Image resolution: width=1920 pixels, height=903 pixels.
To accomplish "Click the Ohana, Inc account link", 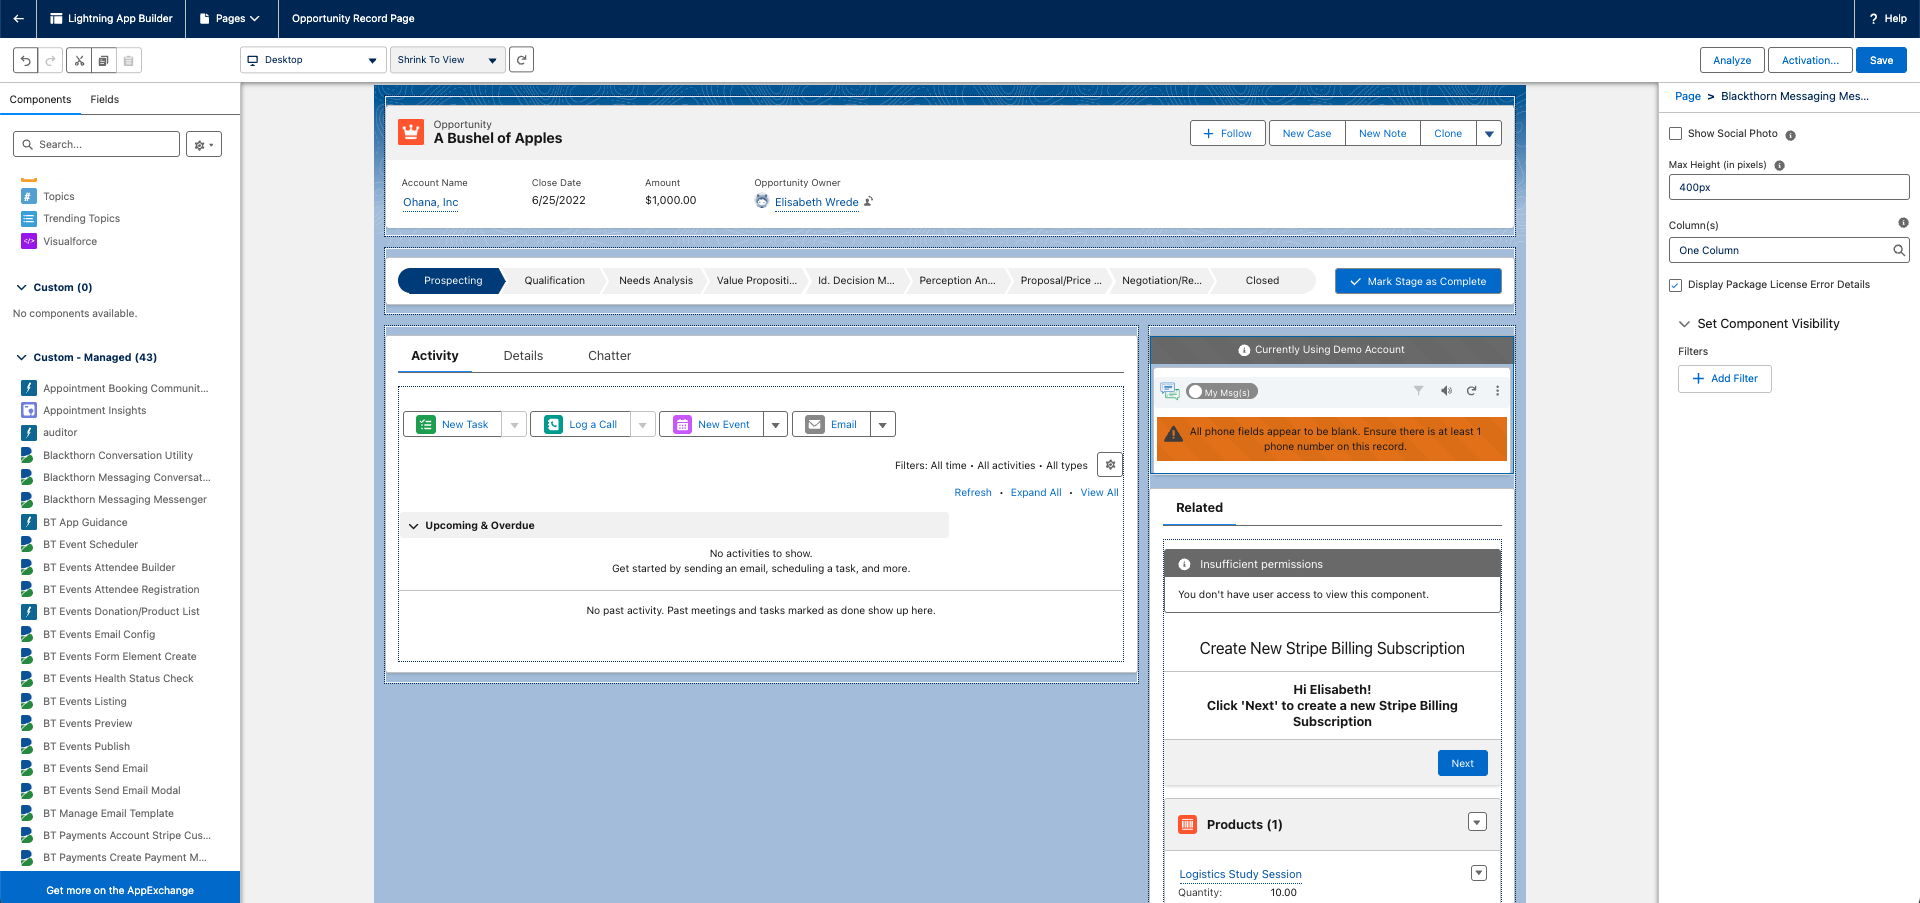I will point(430,202).
